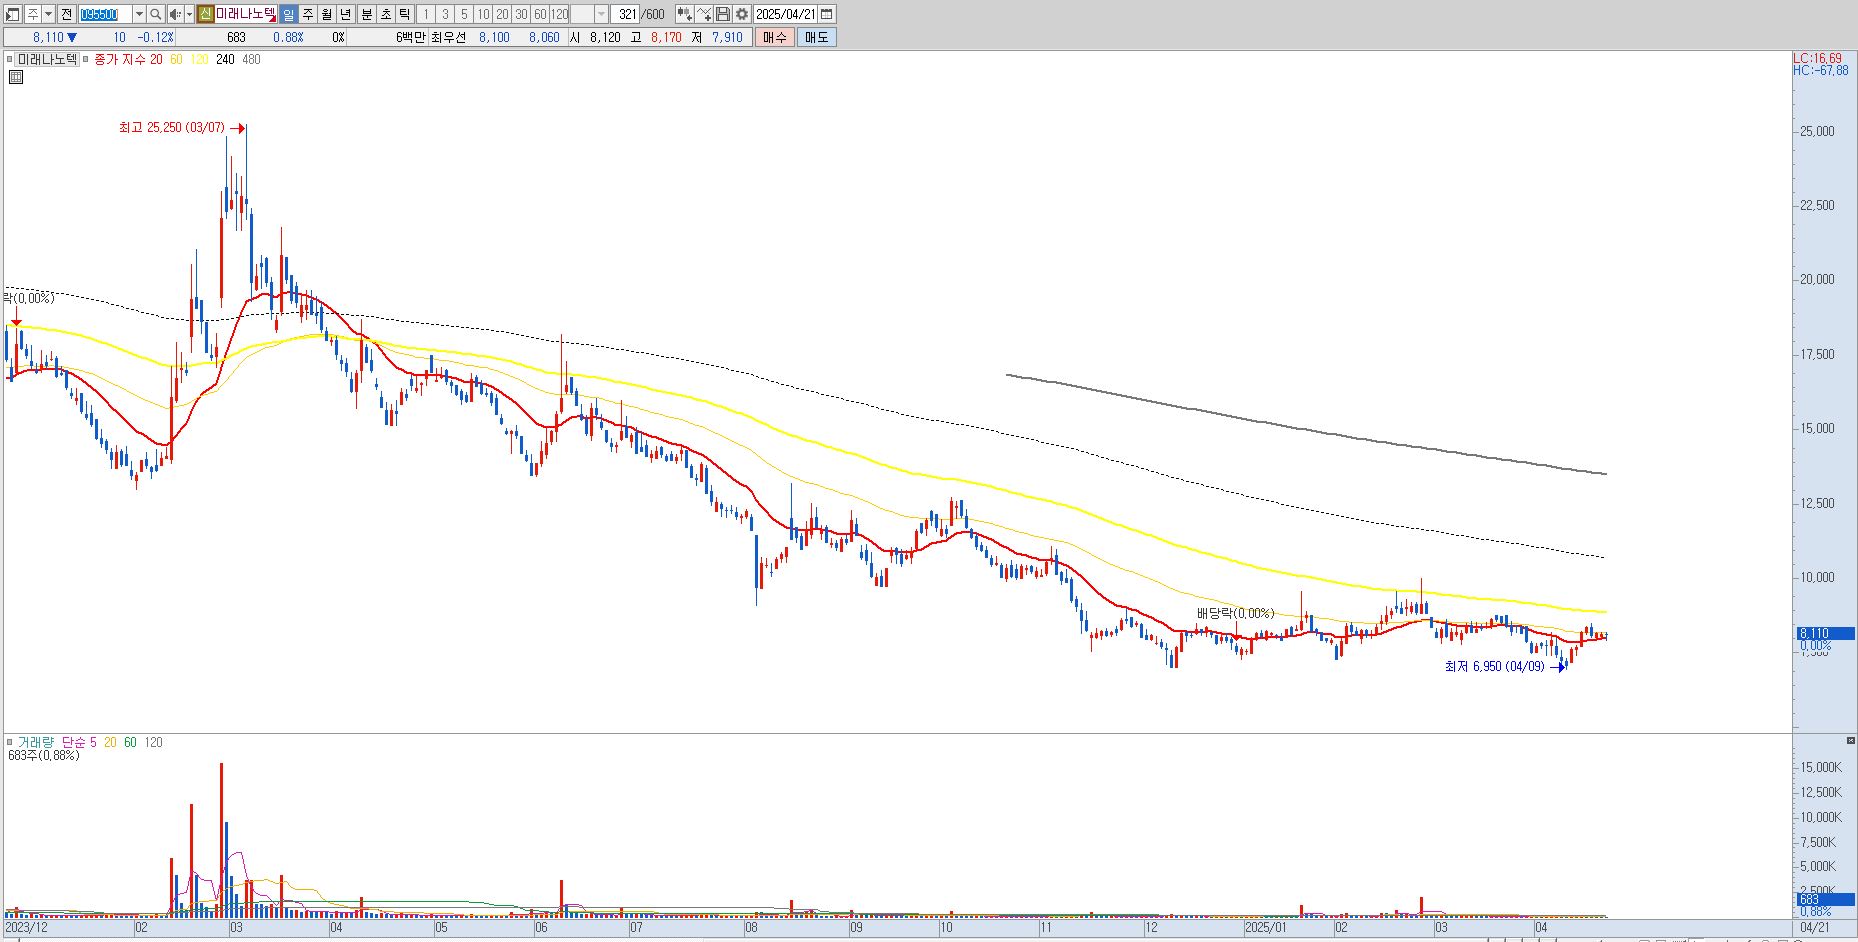Expand the stock code dropdown arrow

click(x=139, y=14)
